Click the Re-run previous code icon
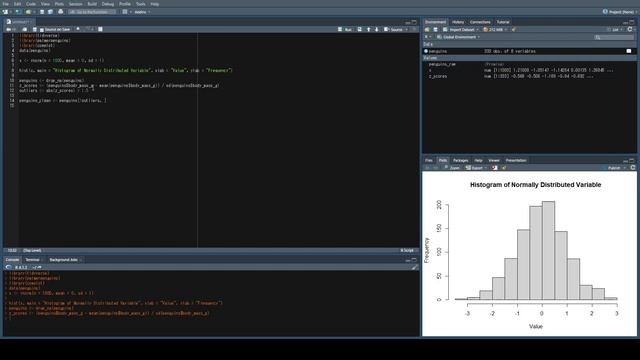640x360 pixels. coord(360,29)
